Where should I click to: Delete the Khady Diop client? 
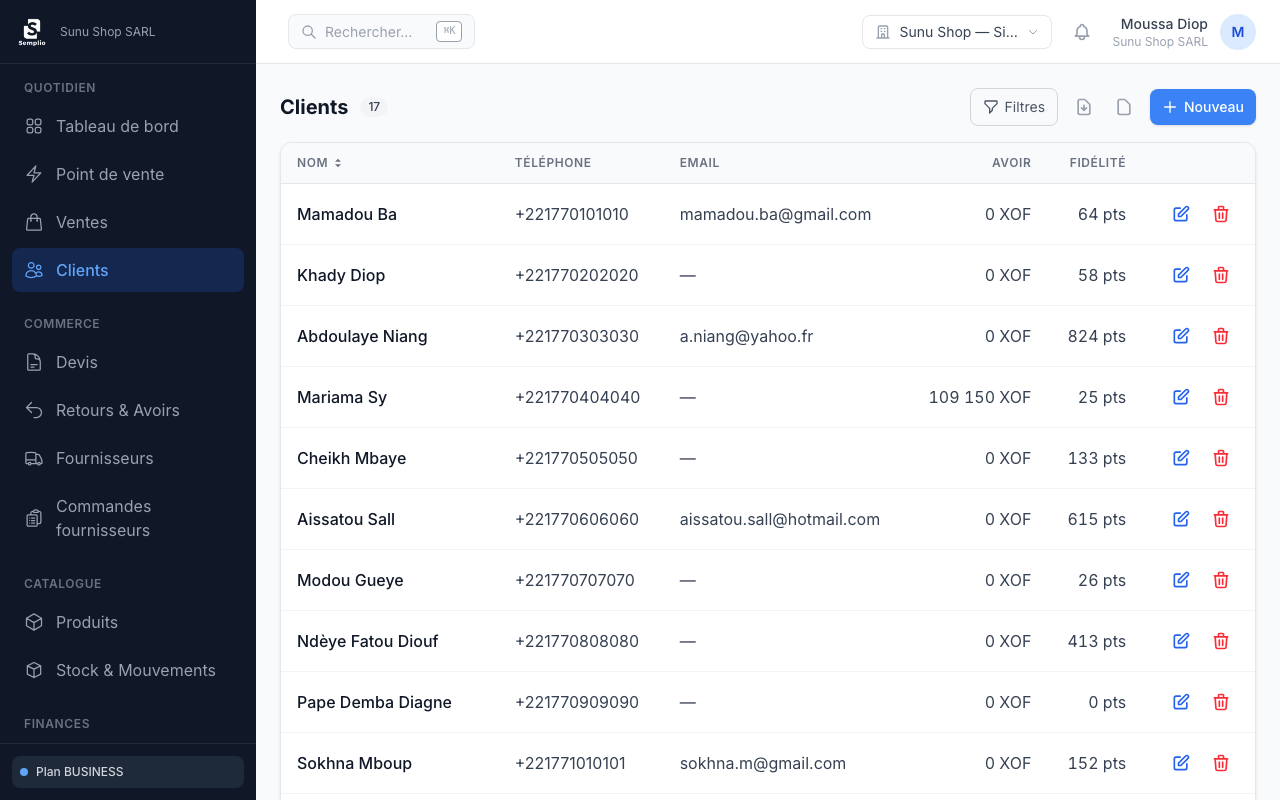click(1221, 275)
